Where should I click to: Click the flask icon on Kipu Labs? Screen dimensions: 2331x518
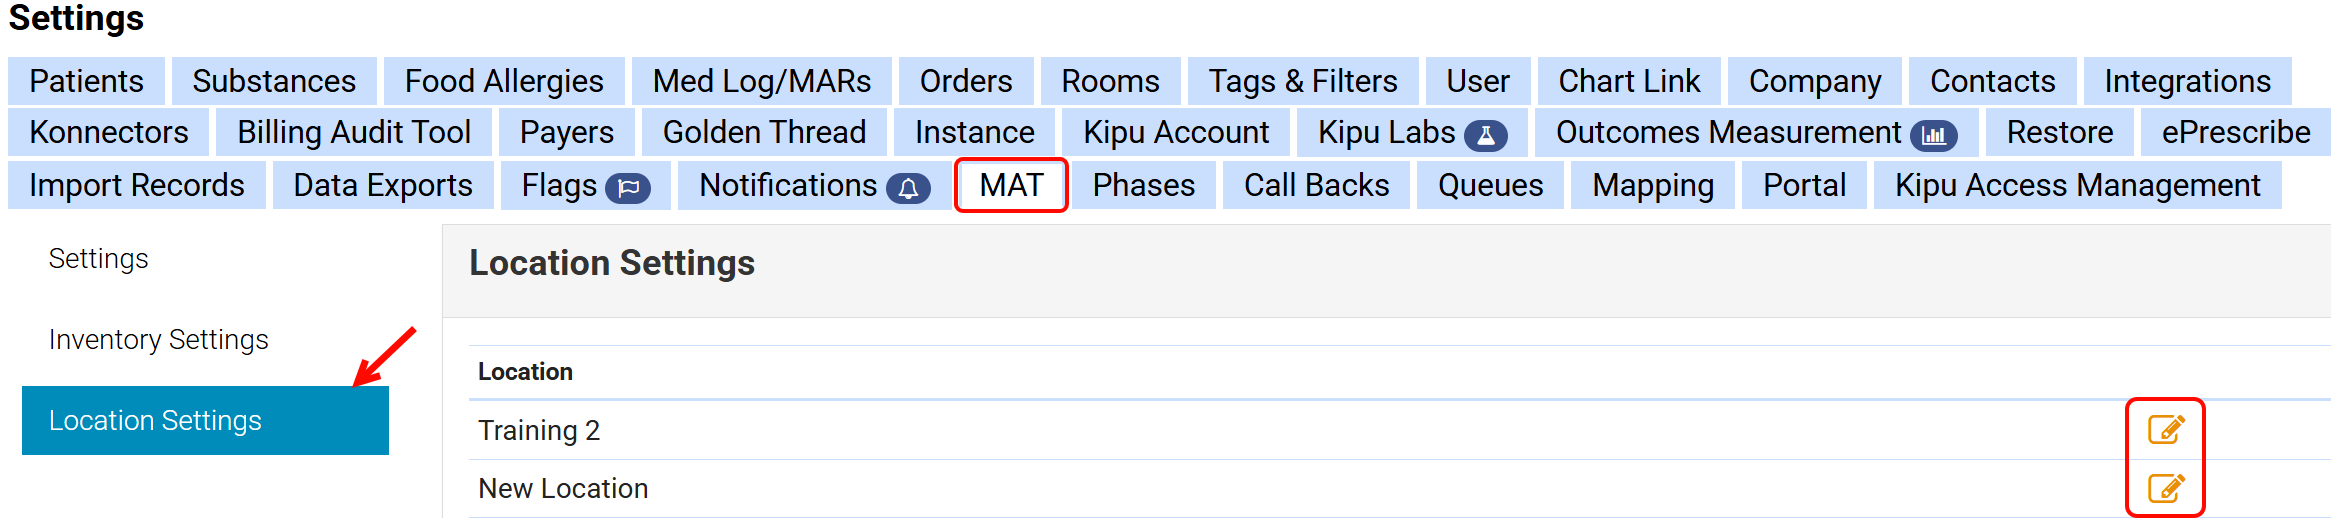click(1486, 135)
